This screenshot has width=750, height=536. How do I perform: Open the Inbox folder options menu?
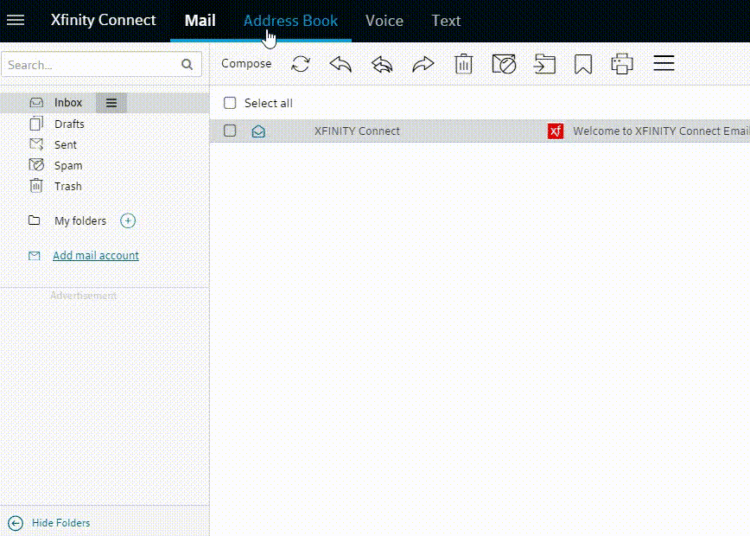(111, 103)
